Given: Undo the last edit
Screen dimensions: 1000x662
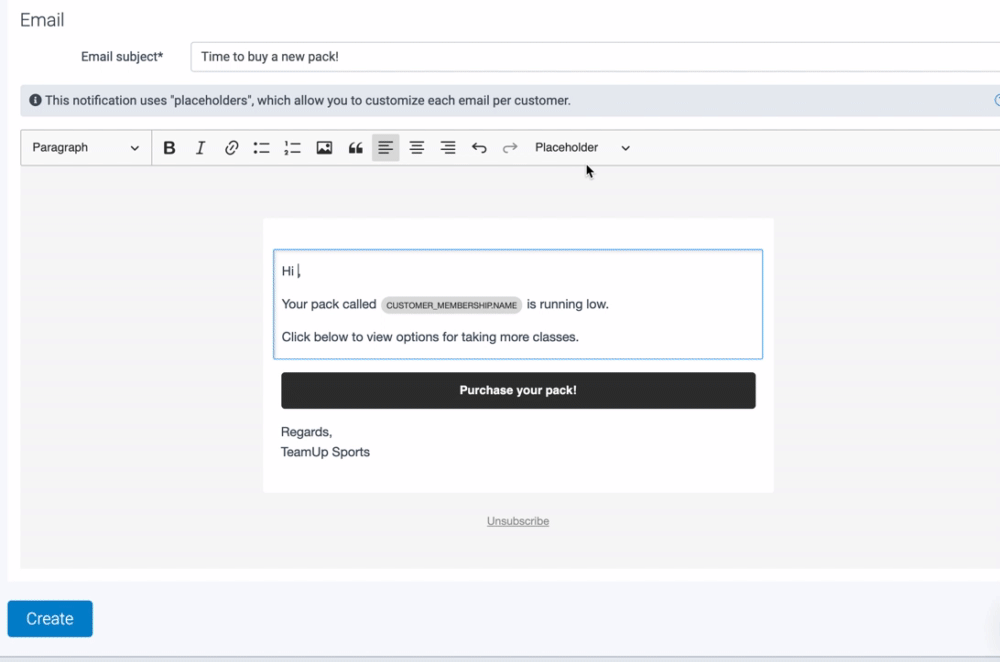Looking at the screenshot, I should tap(479, 148).
